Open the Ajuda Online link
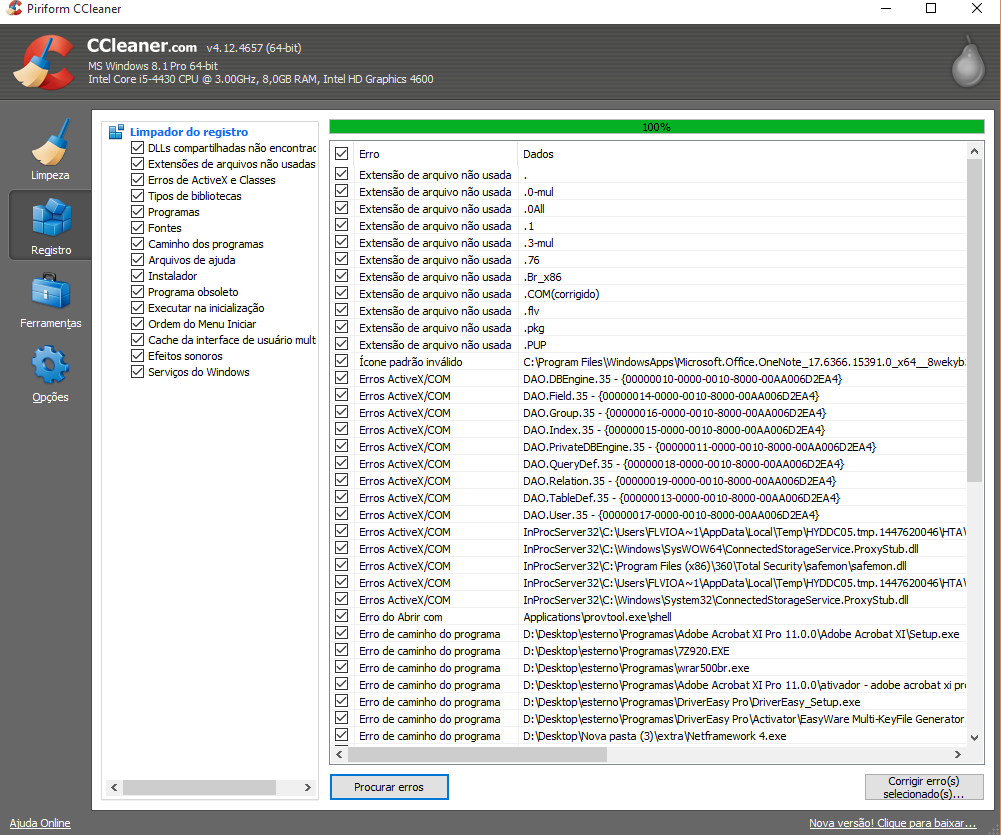This screenshot has height=835, width=1001. (40, 823)
